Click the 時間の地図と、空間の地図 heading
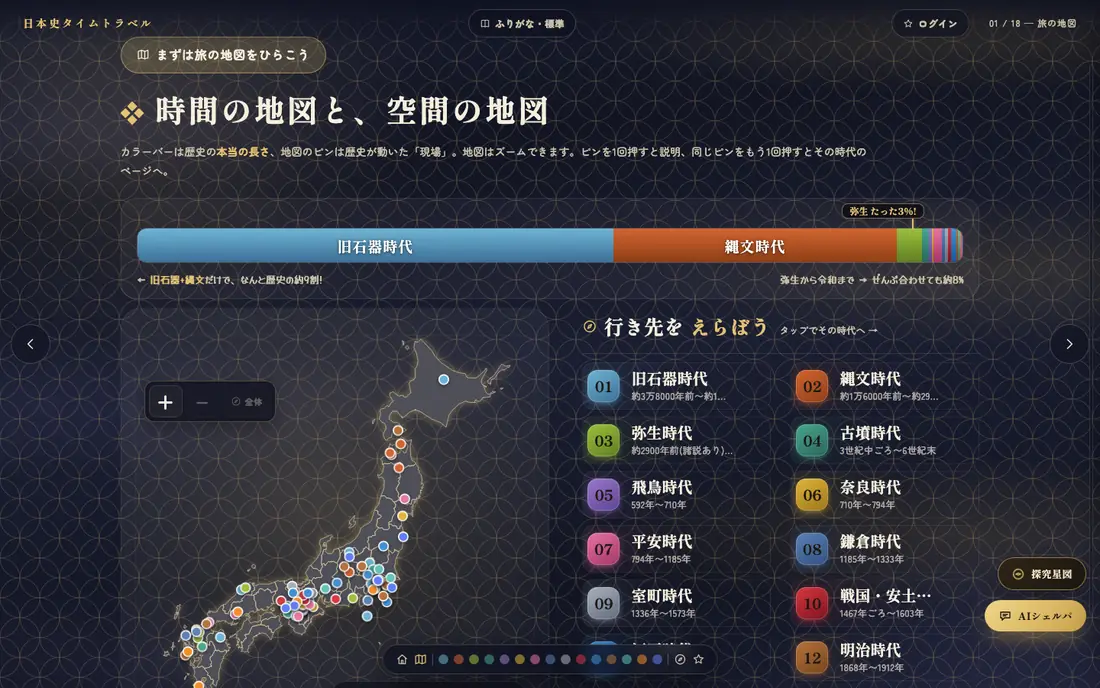 pyautogui.click(x=351, y=111)
